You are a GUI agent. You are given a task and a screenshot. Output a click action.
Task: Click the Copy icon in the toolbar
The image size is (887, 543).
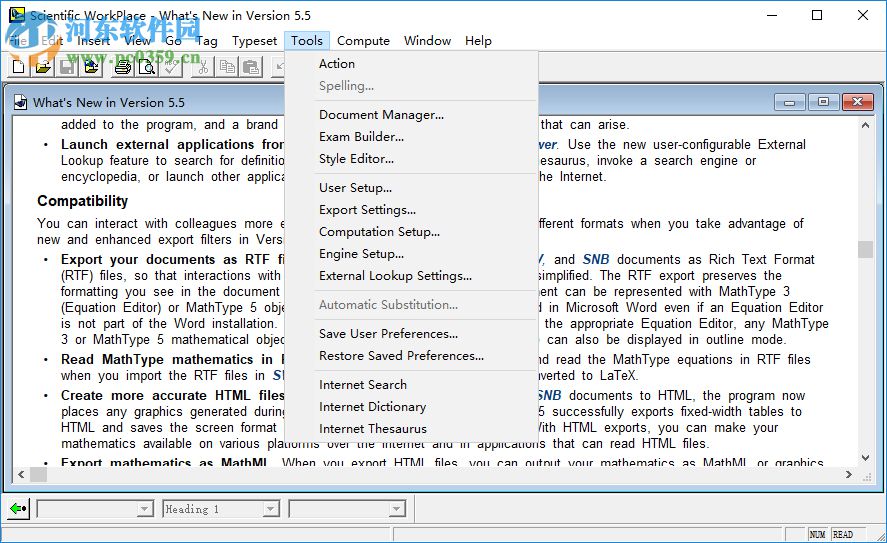(227, 67)
